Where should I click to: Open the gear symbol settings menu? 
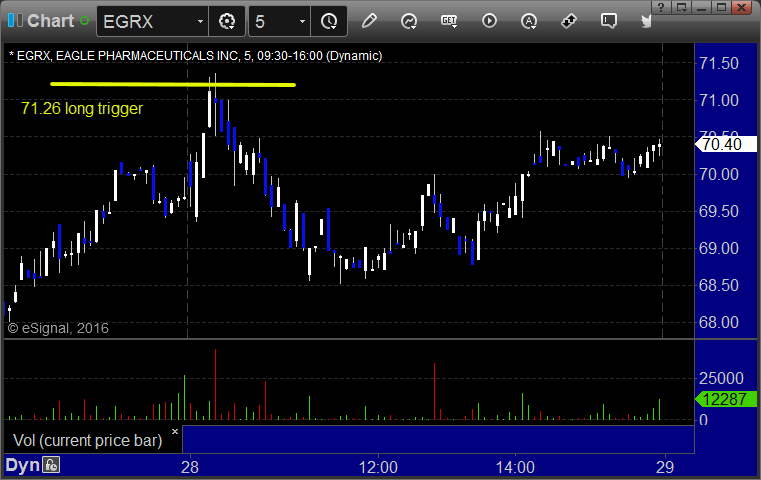click(x=227, y=21)
